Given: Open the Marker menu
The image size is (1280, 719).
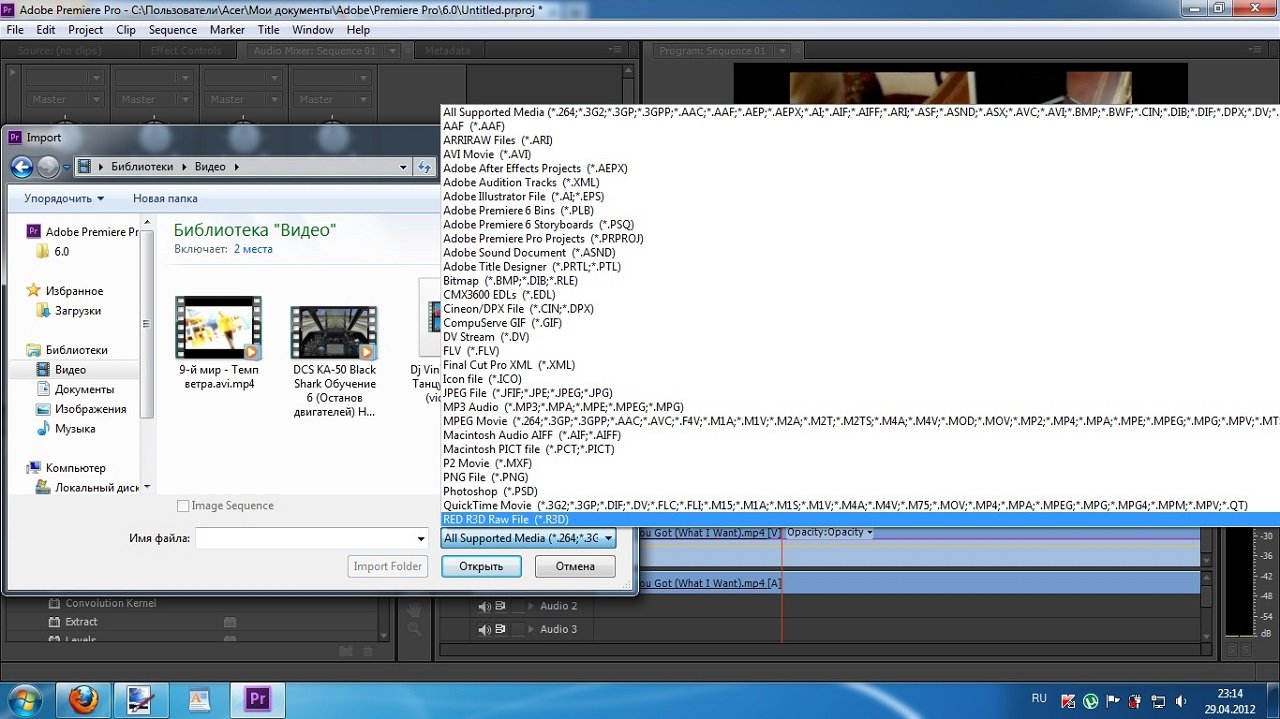Looking at the screenshot, I should [x=227, y=30].
